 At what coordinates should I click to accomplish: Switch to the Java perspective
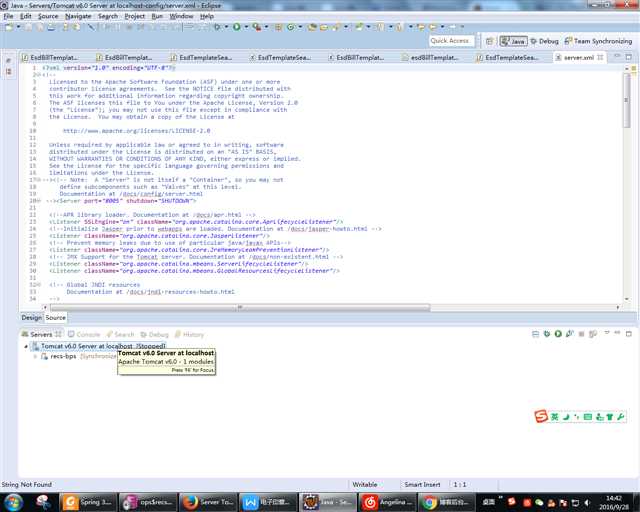click(x=513, y=41)
